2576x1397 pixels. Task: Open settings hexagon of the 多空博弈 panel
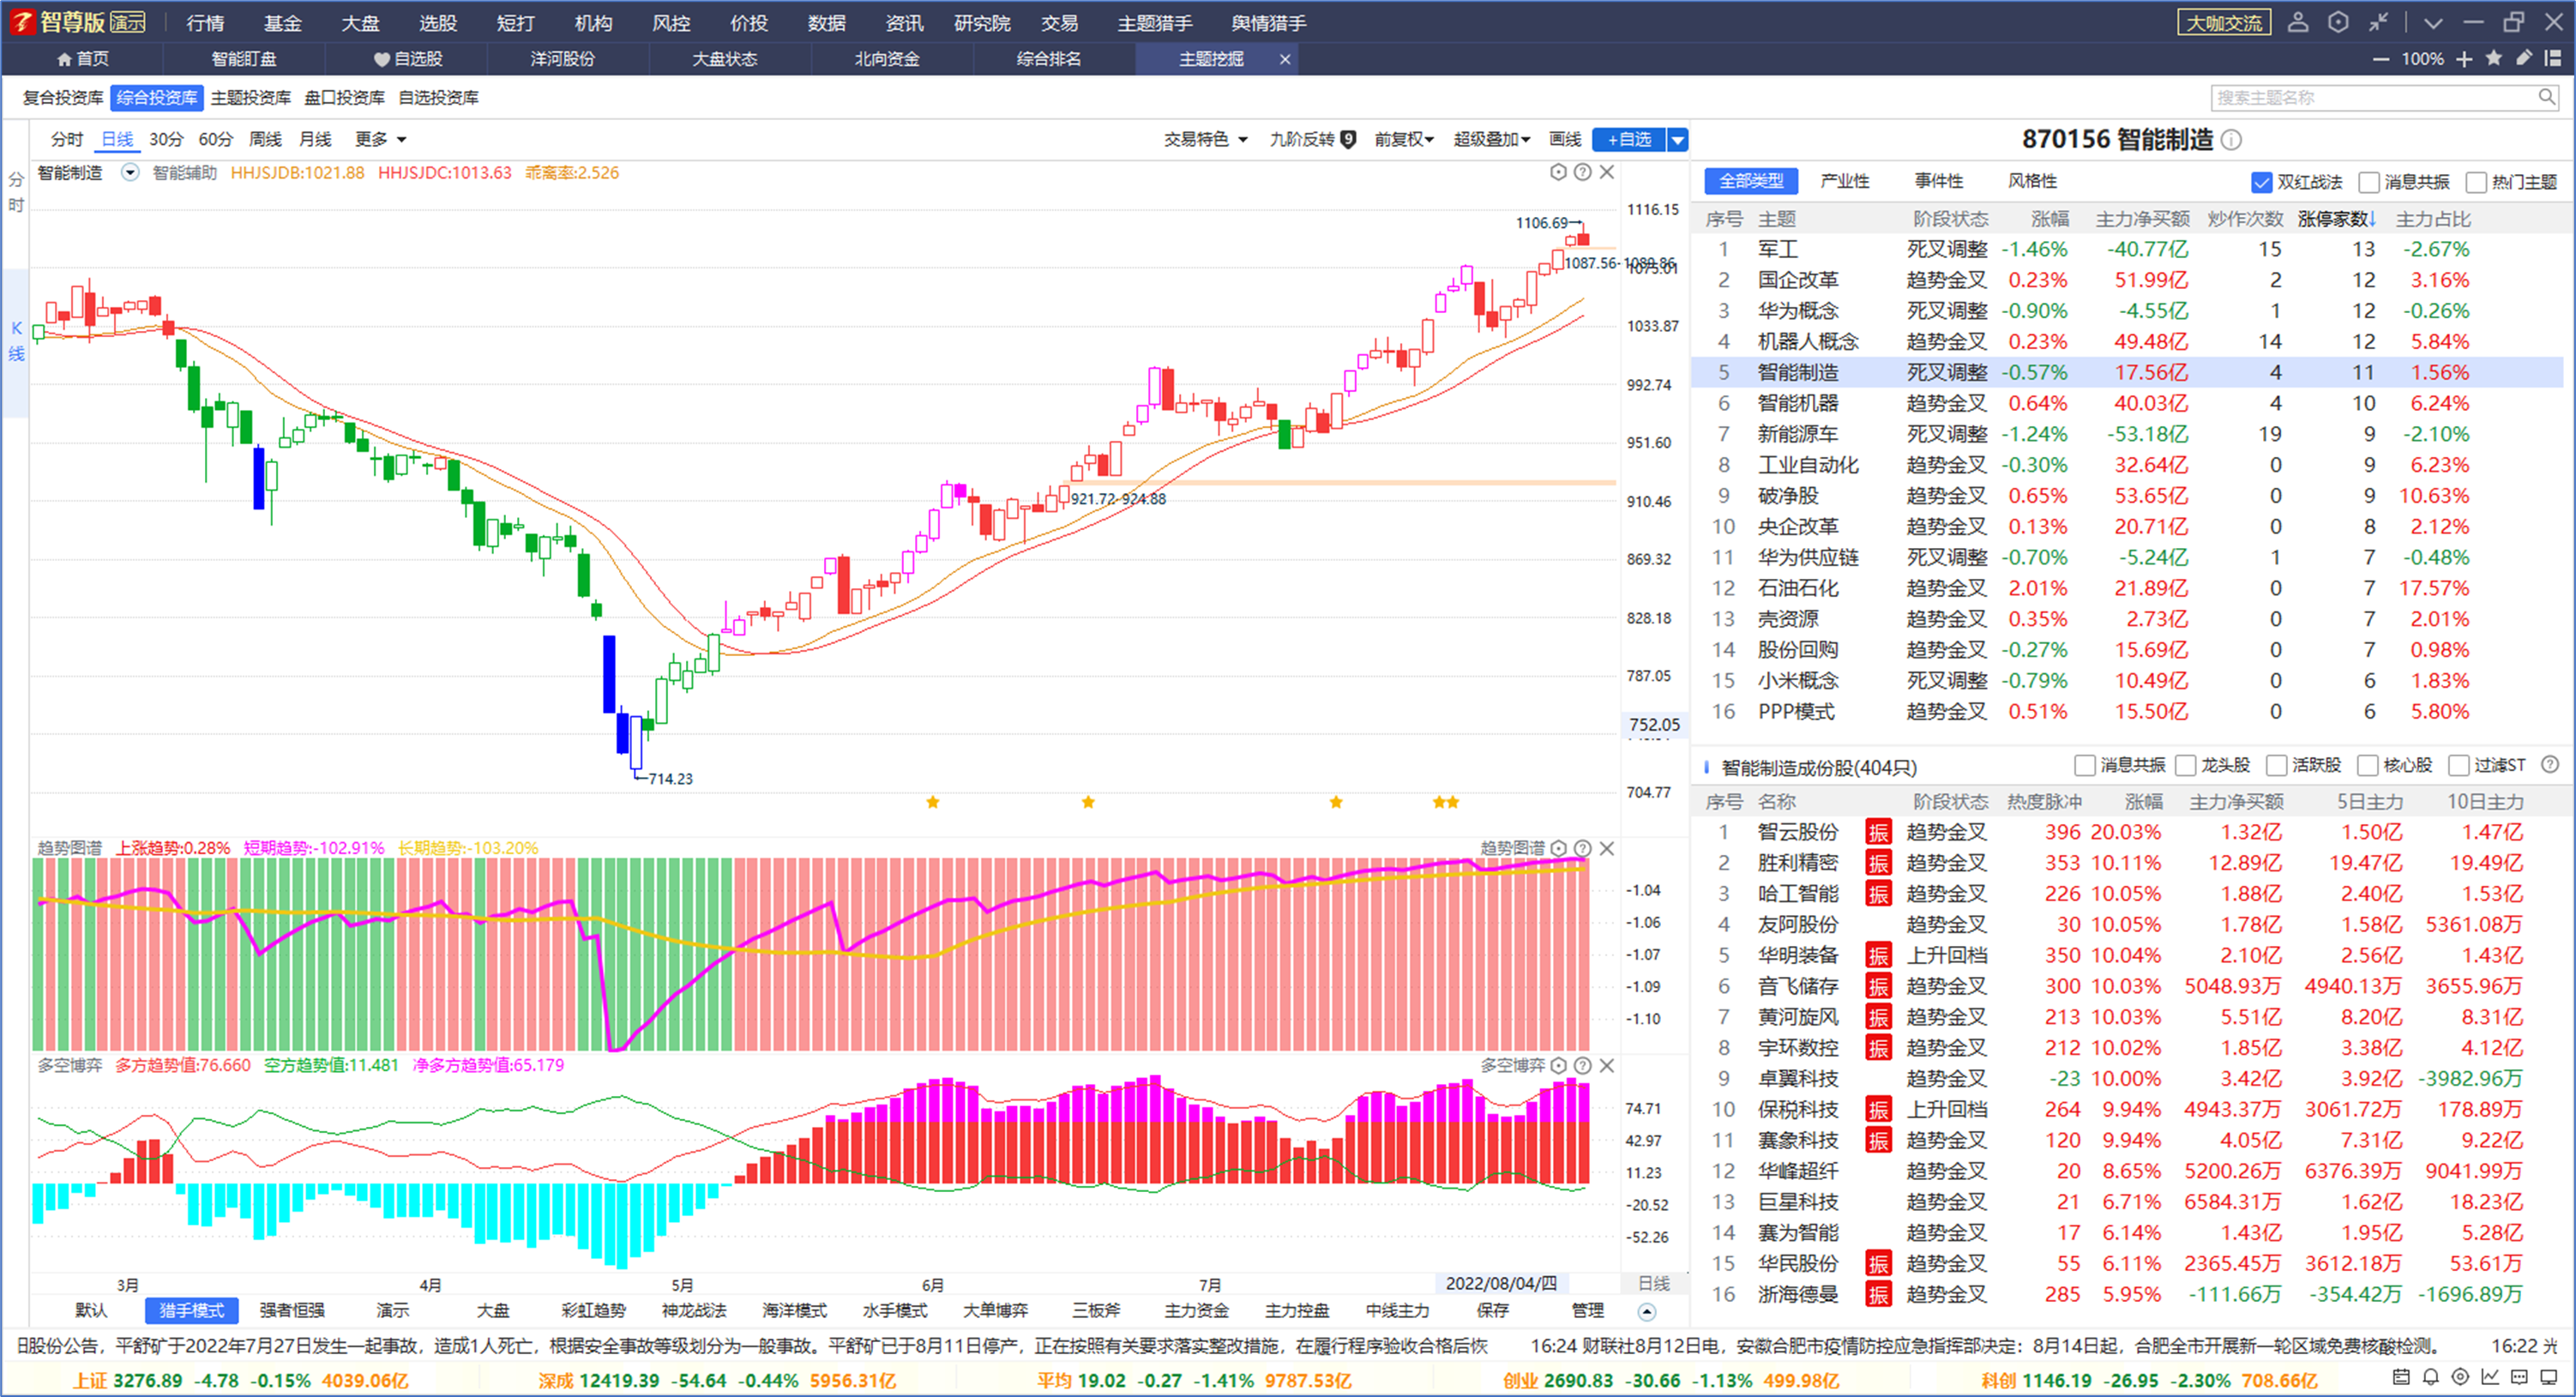(x=1558, y=1065)
